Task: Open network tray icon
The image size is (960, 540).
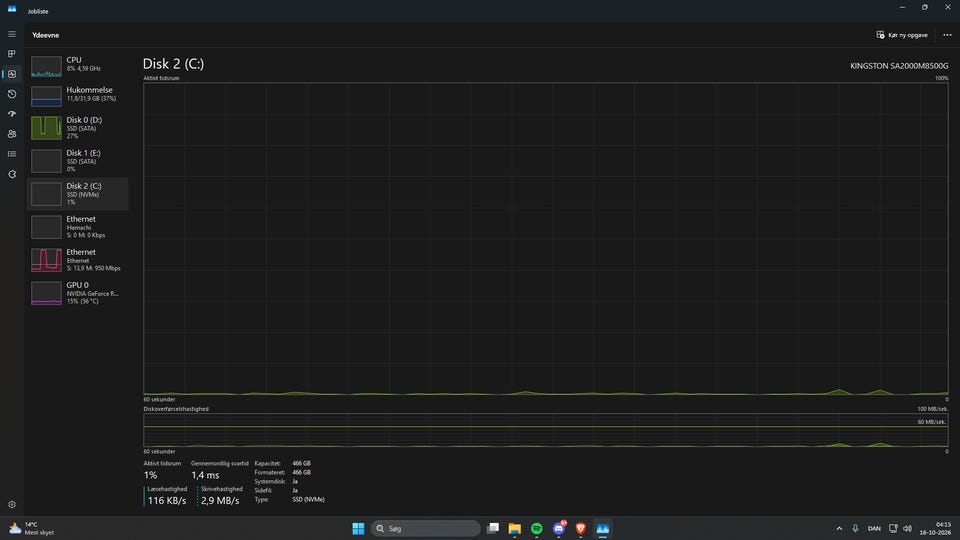Action: [x=893, y=528]
